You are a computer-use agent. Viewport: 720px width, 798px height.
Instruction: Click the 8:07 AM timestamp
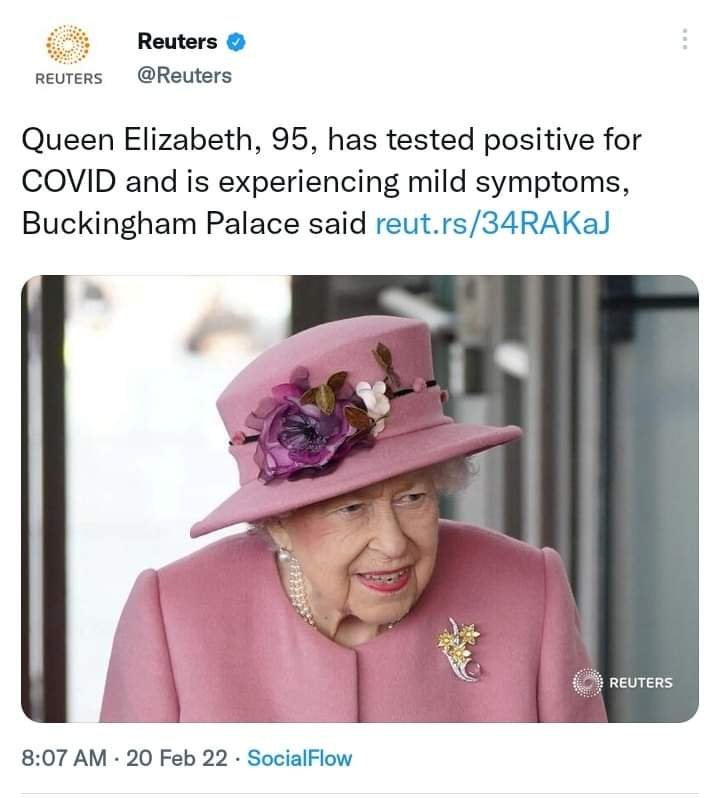point(64,758)
